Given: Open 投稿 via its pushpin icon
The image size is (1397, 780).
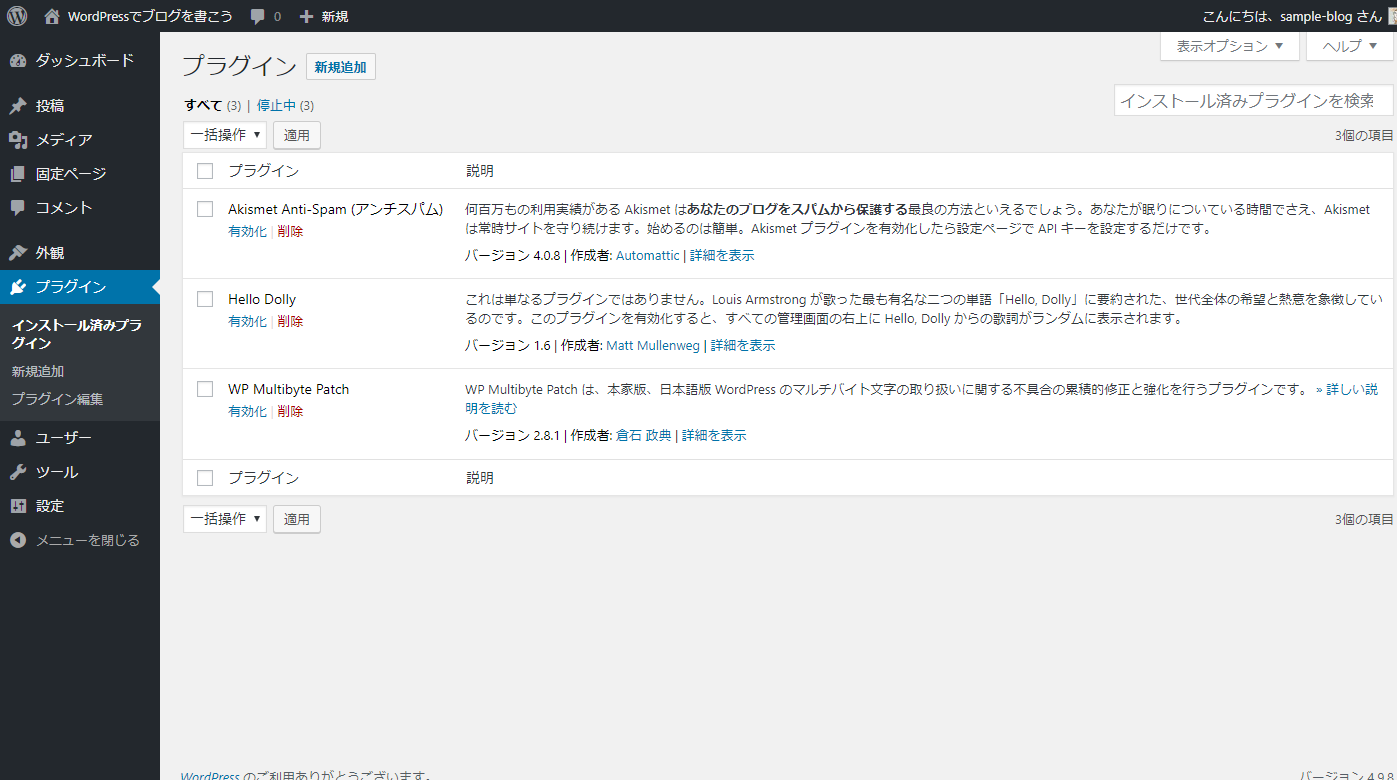Looking at the screenshot, I should point(18,106).
